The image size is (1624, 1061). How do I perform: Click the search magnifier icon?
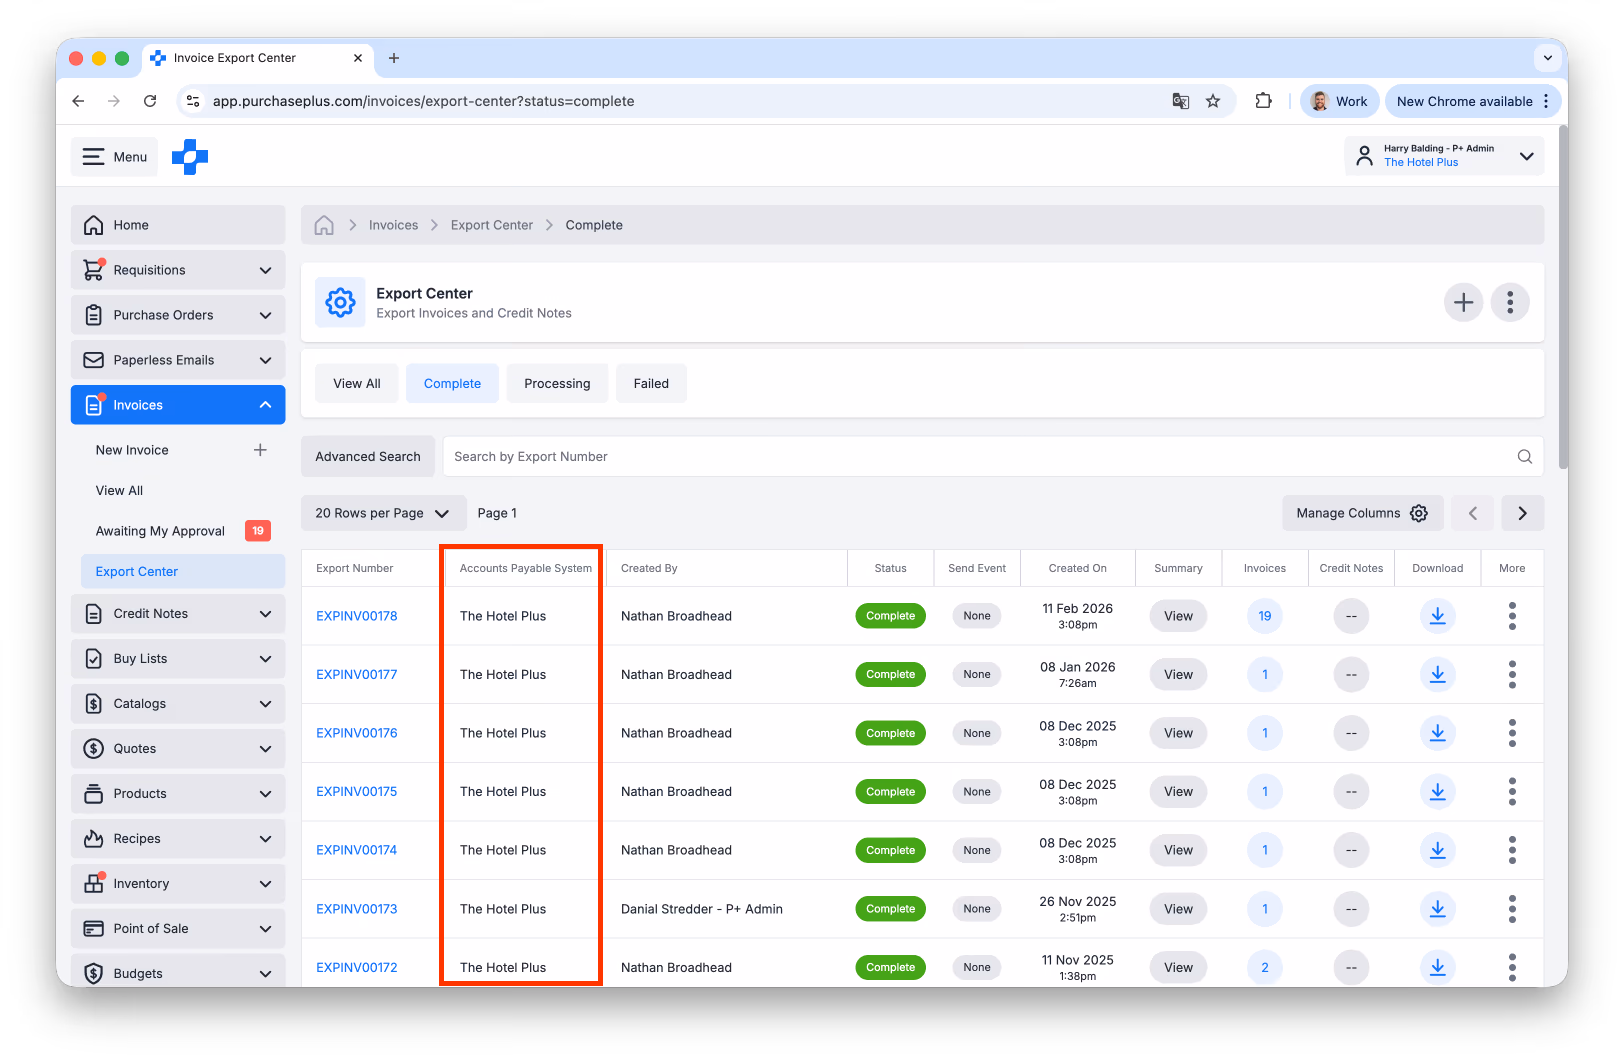click(1524, 457)
